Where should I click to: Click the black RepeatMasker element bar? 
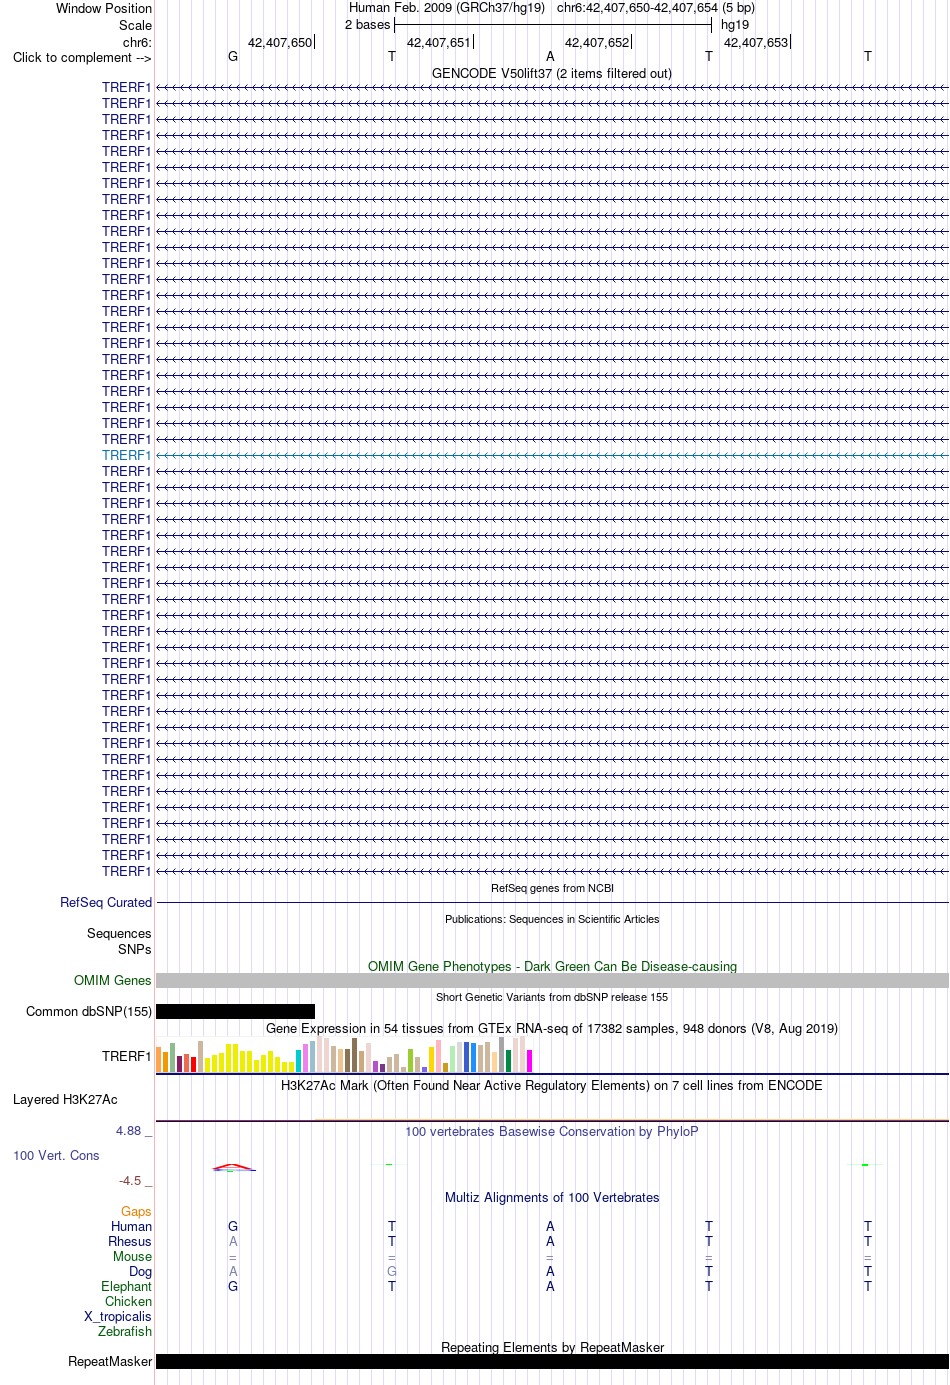(552, 1361)
